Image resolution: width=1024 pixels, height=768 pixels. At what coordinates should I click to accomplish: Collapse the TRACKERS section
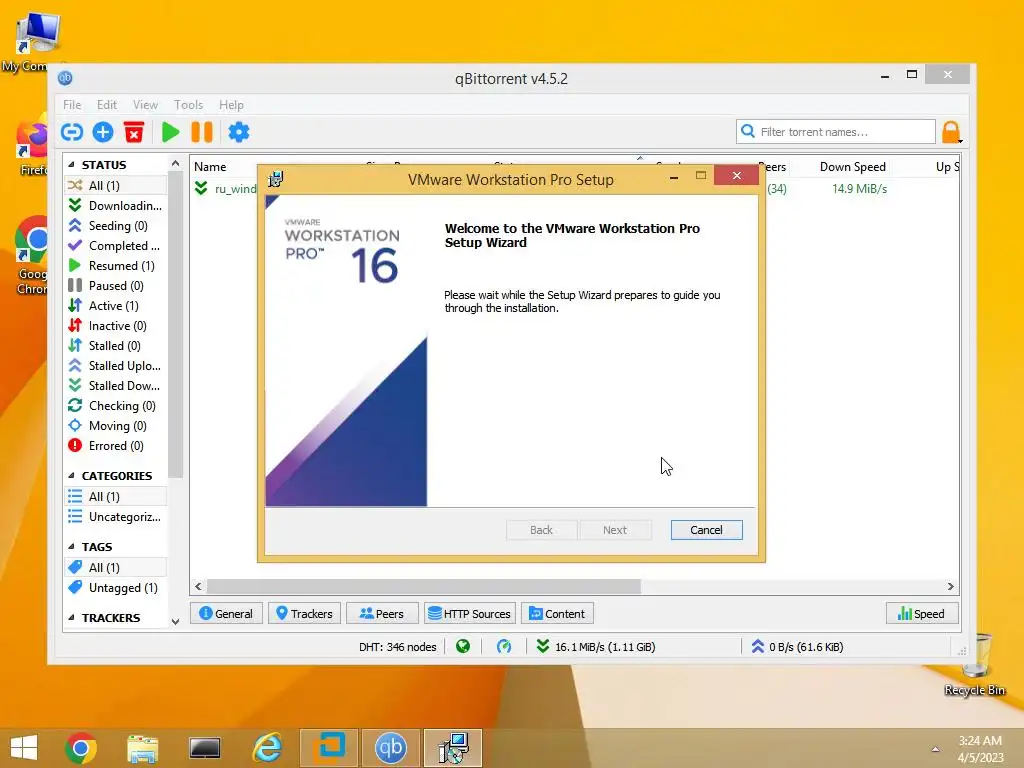coord(71,618)
